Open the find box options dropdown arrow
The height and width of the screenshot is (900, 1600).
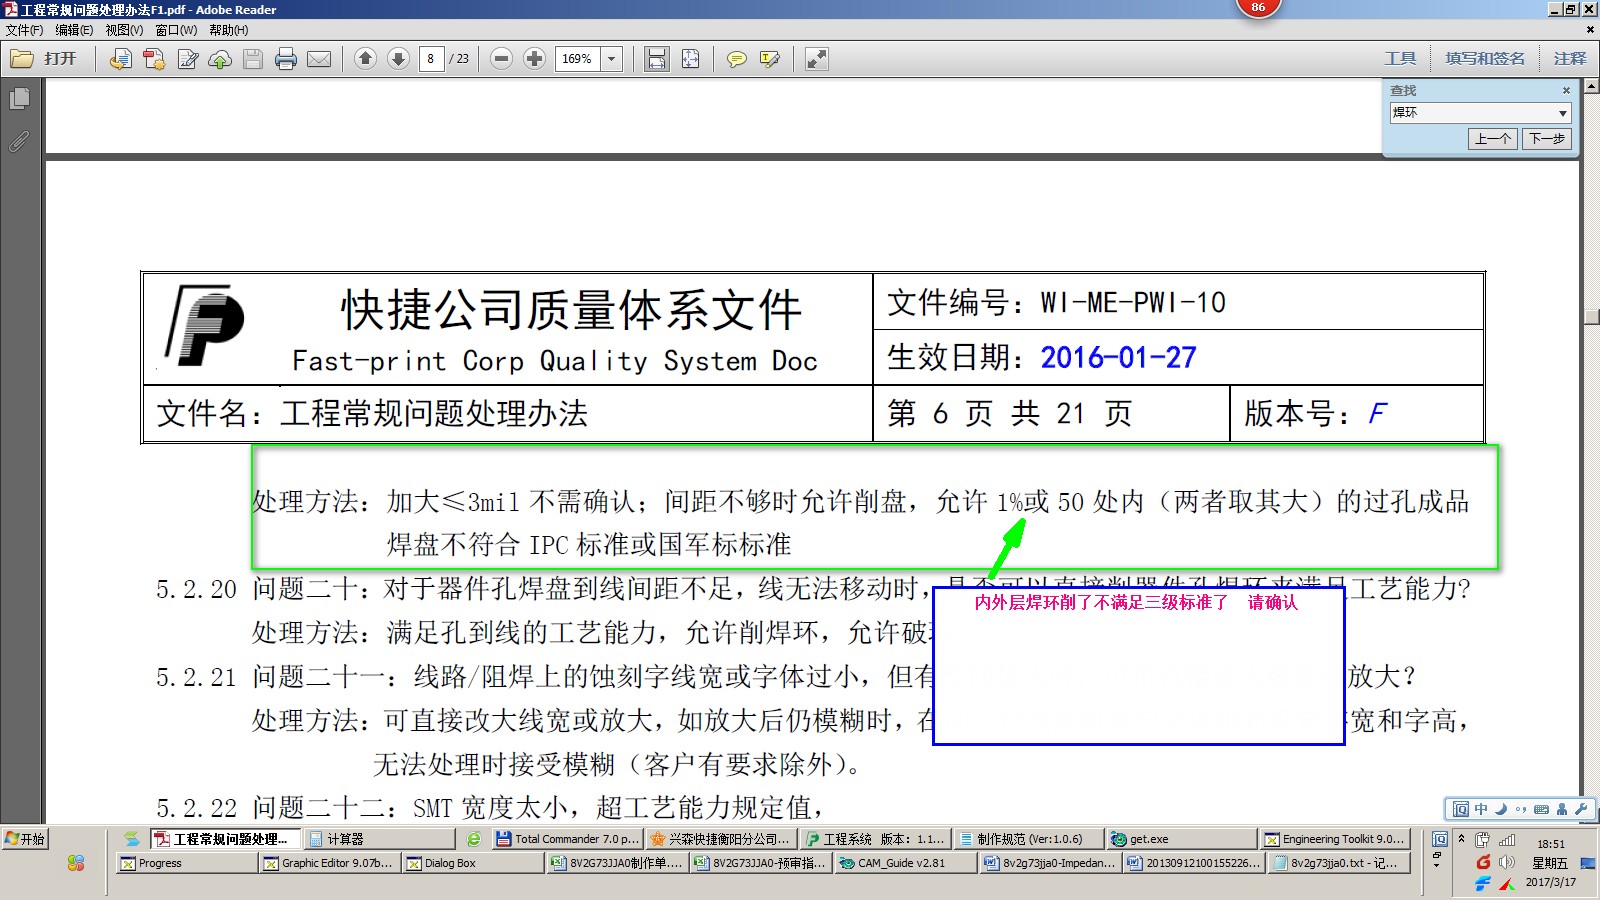[x=1563, y=113]
